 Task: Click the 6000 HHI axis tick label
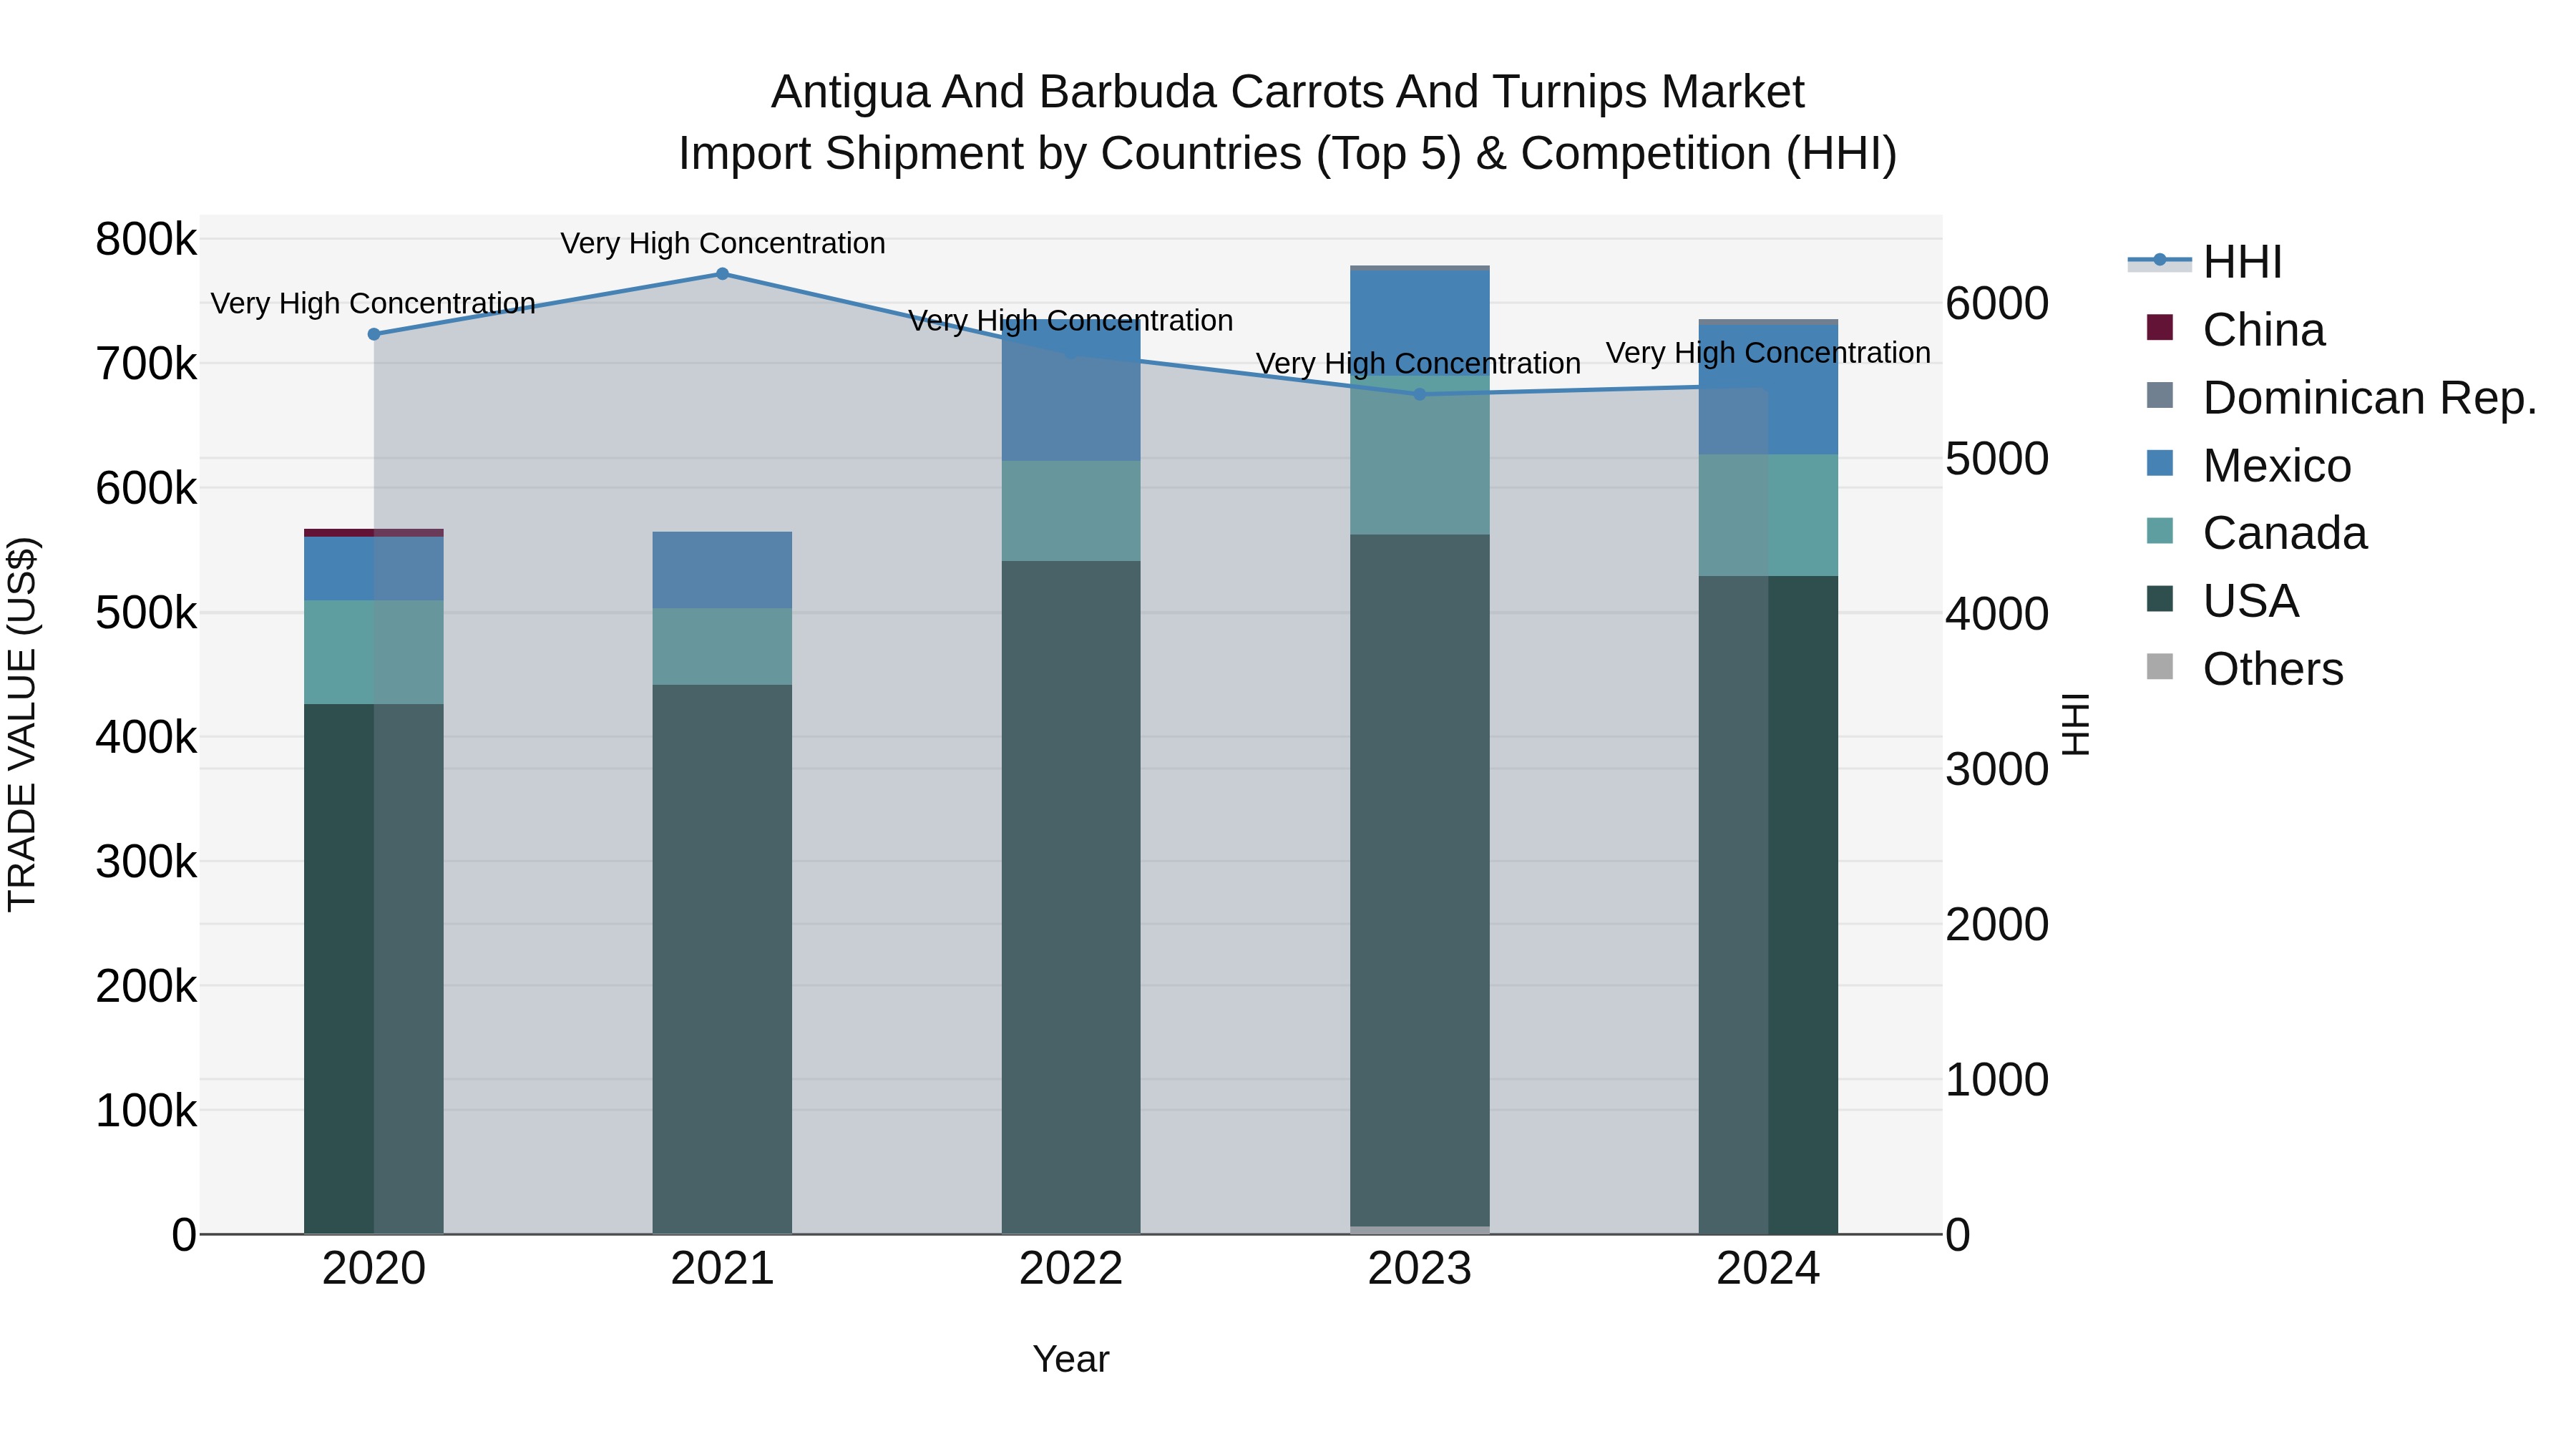pos(1997,303)
